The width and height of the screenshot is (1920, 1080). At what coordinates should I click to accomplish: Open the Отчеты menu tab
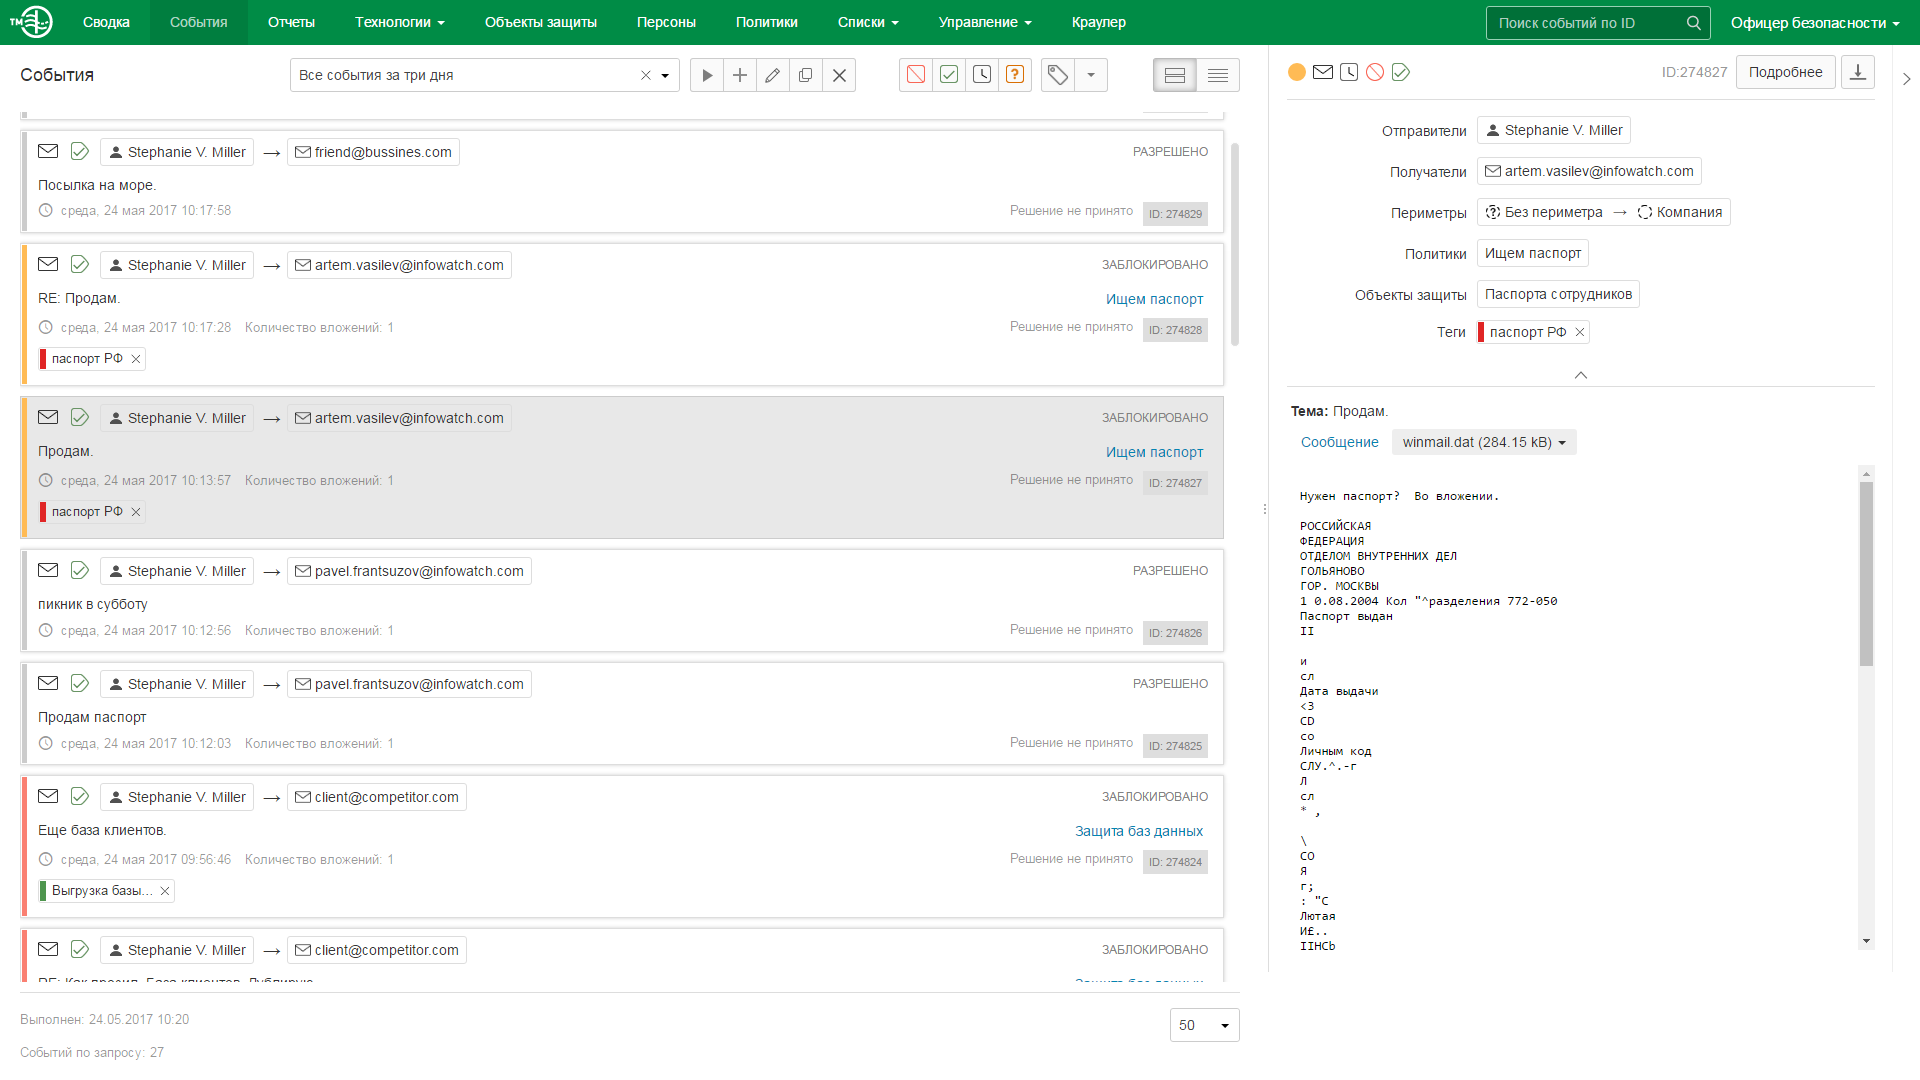coord(291,22)
